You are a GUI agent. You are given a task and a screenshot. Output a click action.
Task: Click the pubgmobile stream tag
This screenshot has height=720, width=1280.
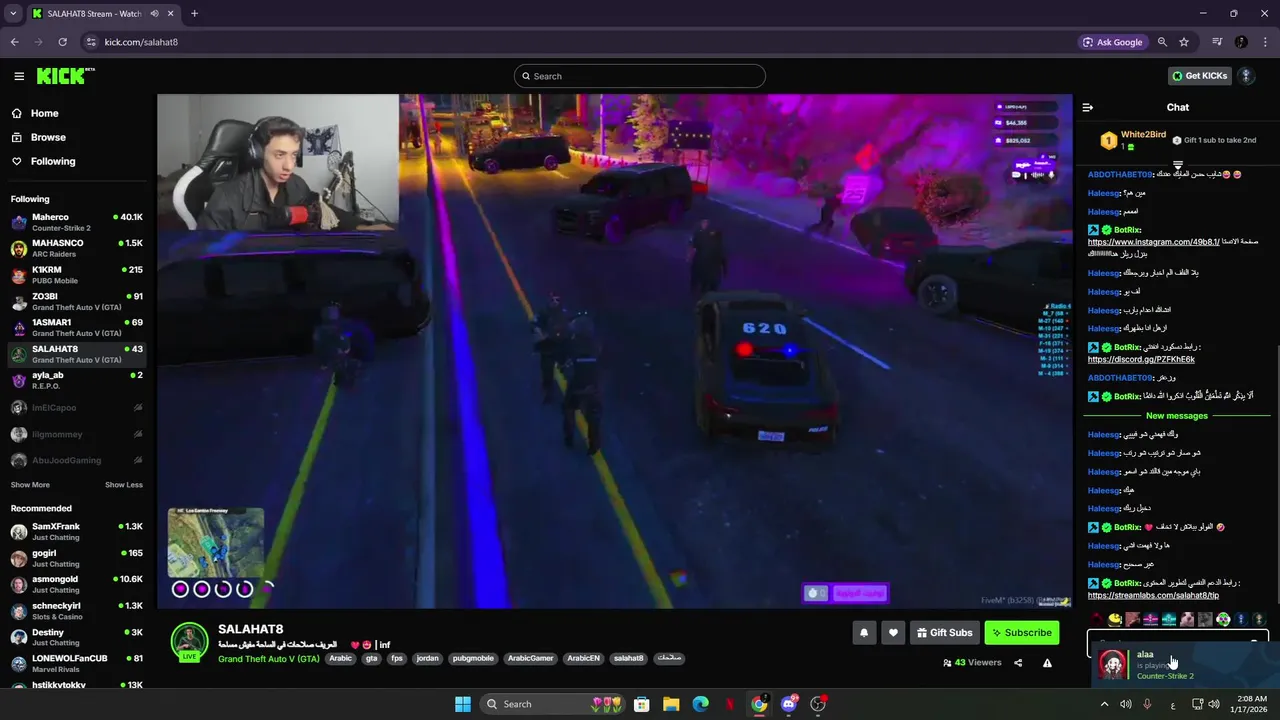pos(473,659)
